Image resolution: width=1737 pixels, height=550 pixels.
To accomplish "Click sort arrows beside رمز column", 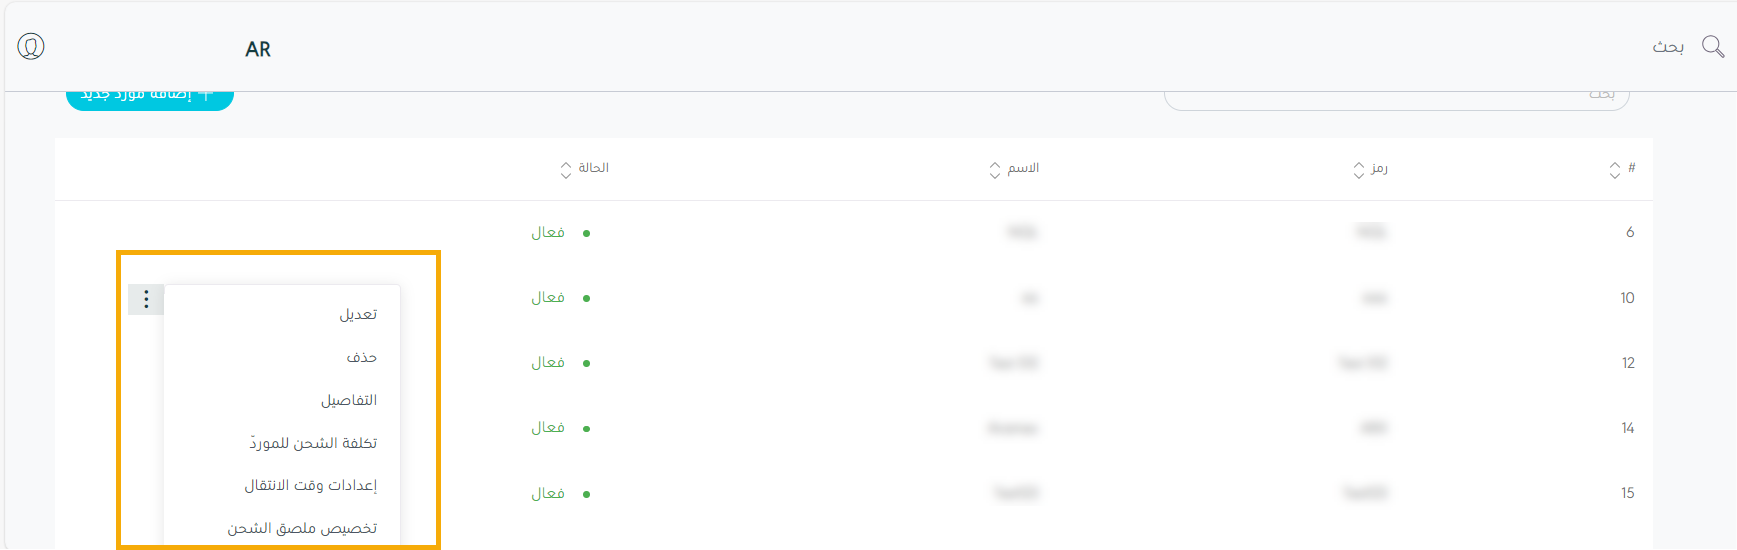I will 1358,170.
